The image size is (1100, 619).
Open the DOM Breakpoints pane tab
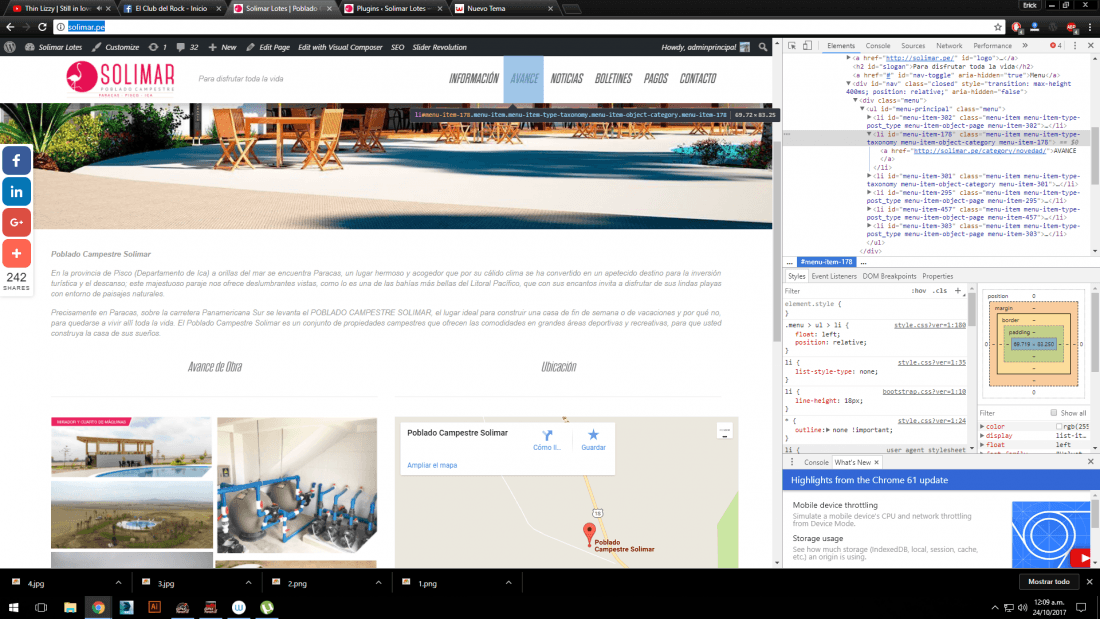tap(890, 277)
